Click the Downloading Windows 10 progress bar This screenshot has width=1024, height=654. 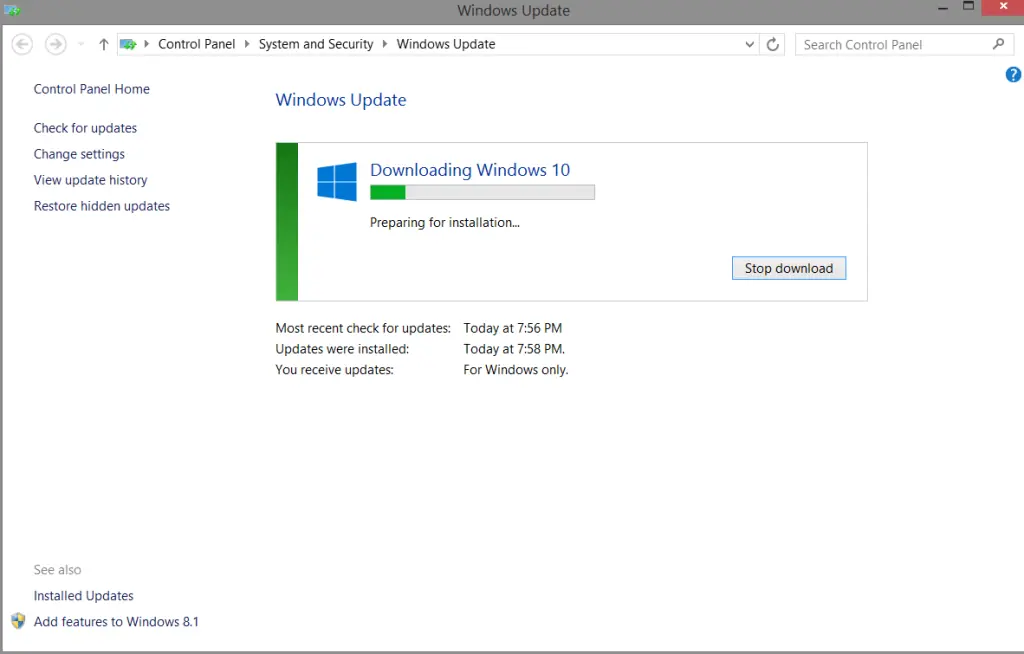point(482,192)
